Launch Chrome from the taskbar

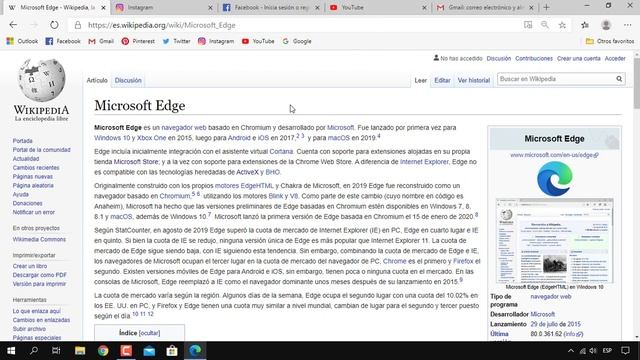(103, 351)
